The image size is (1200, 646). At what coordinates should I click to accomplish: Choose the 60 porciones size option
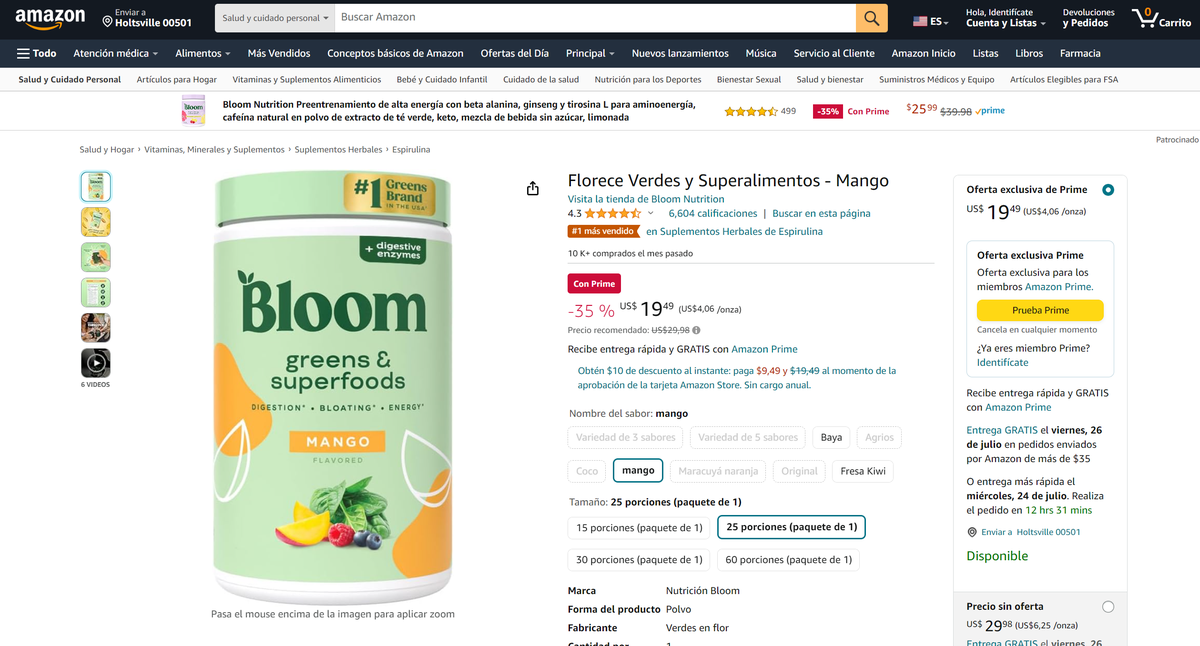pos(789,560)
